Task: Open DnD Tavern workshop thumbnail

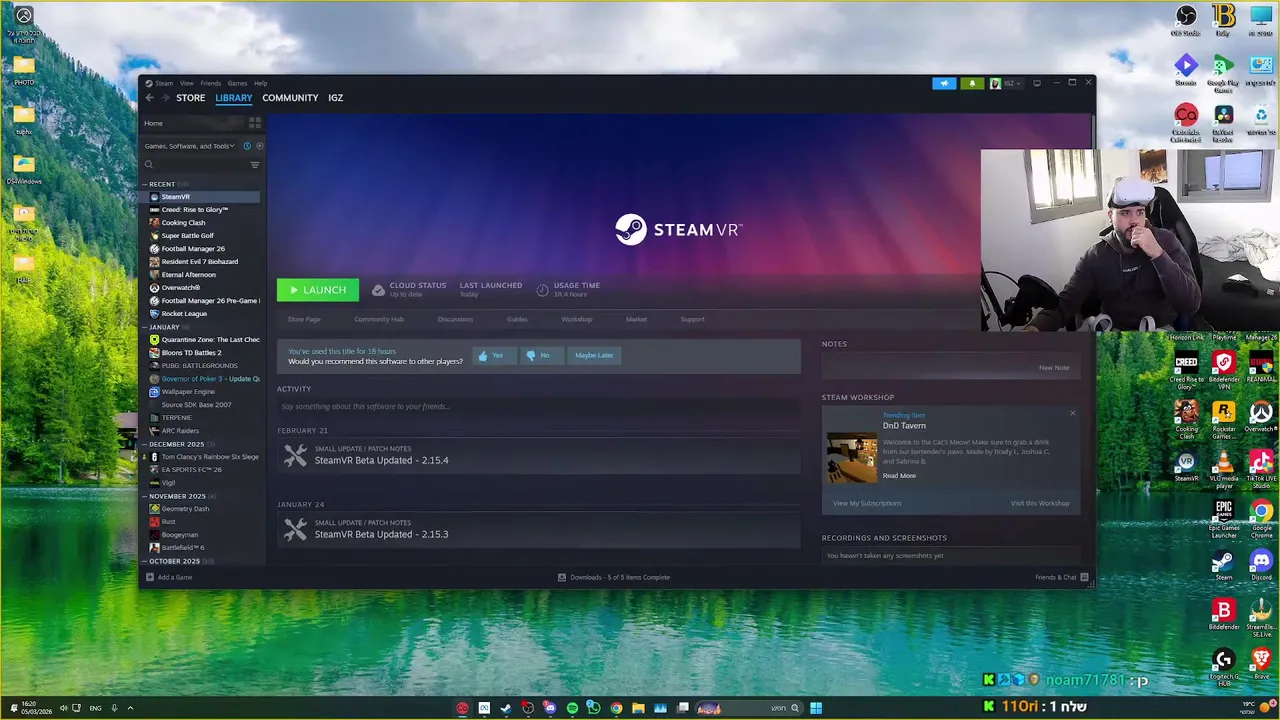Action: coord(852,458)
